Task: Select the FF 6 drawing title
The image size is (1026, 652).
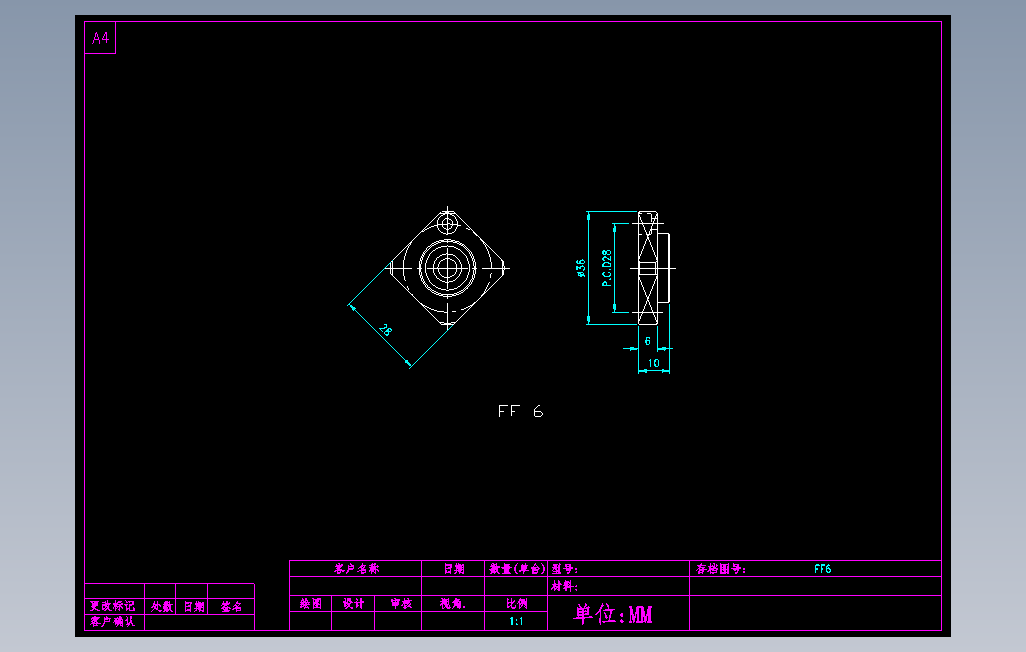Action: (520, 411)
